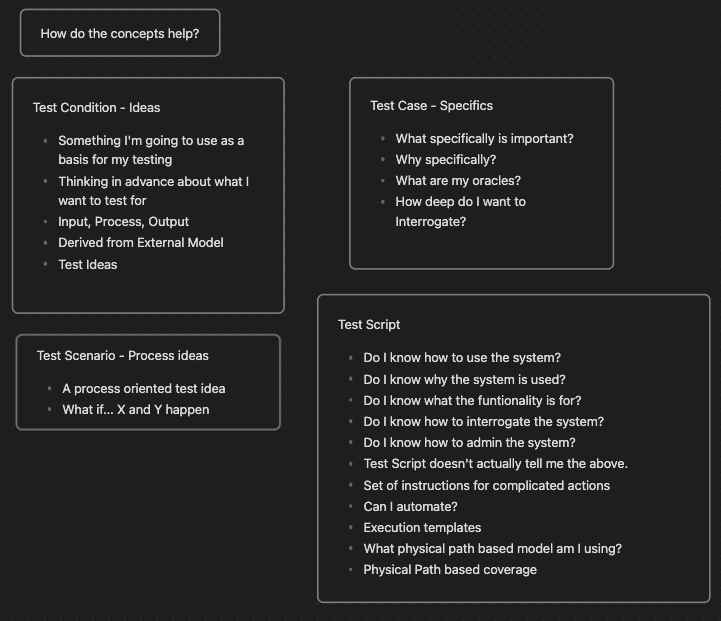
Task: Click 'Physical Path based coverage' line
Action: click(x=450, y=570)
